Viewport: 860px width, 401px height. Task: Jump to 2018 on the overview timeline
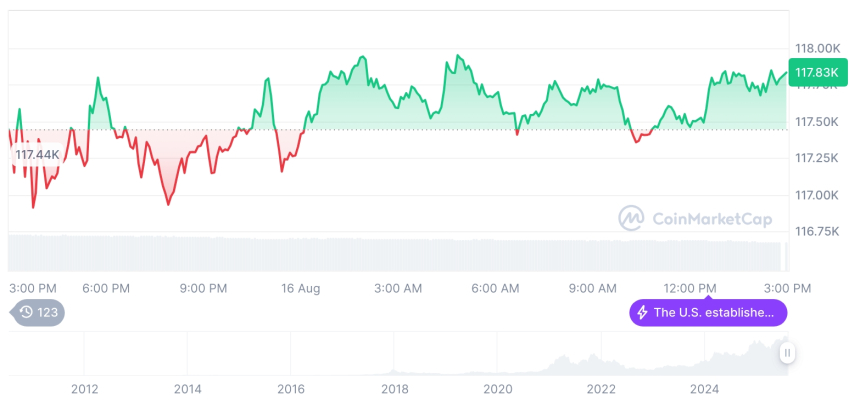coord(394,388)
